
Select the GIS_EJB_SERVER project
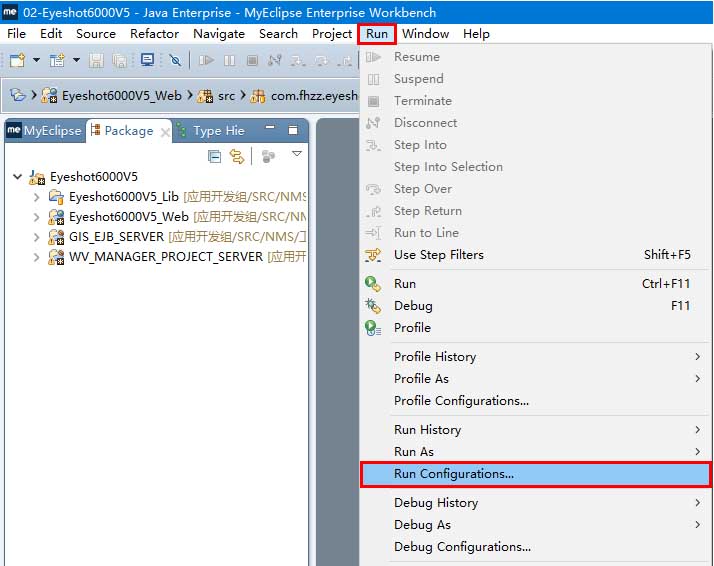click(x=116, y=237)
